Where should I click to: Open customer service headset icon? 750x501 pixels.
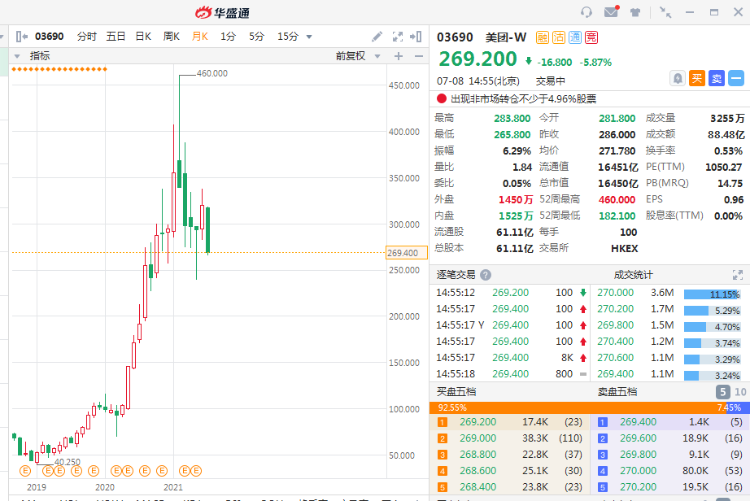tap(586, 12)
